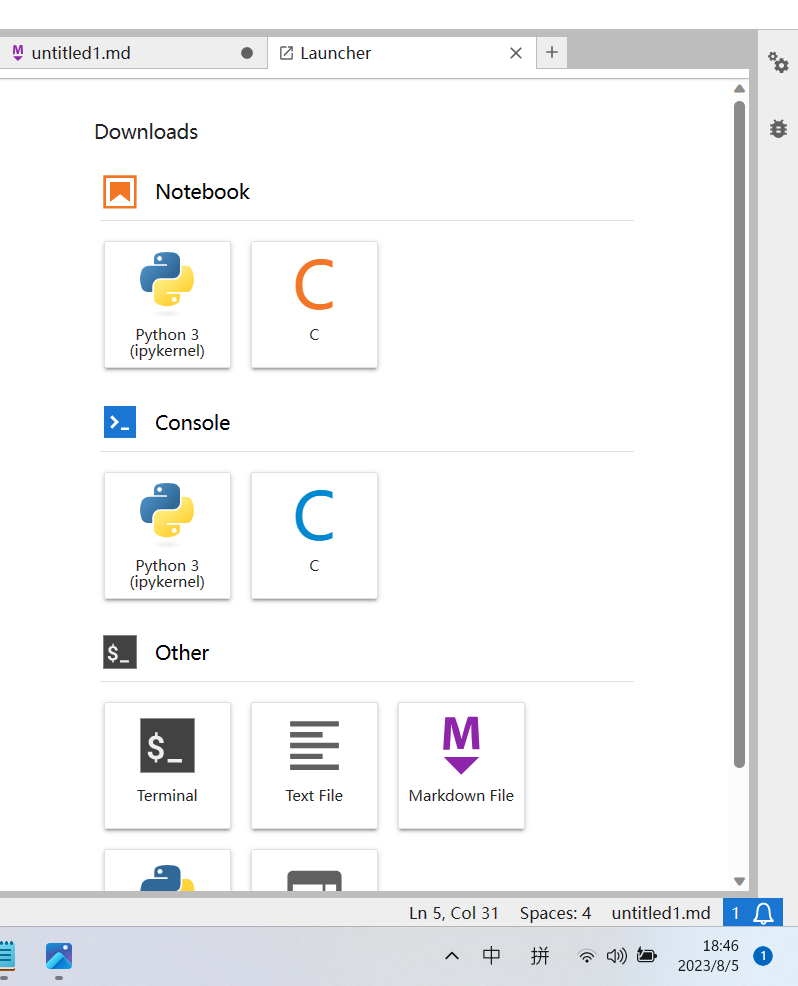The height and width of the screenshot is (986, 798).
Task: Start a Python 3 console
Action: pos(167,536)
